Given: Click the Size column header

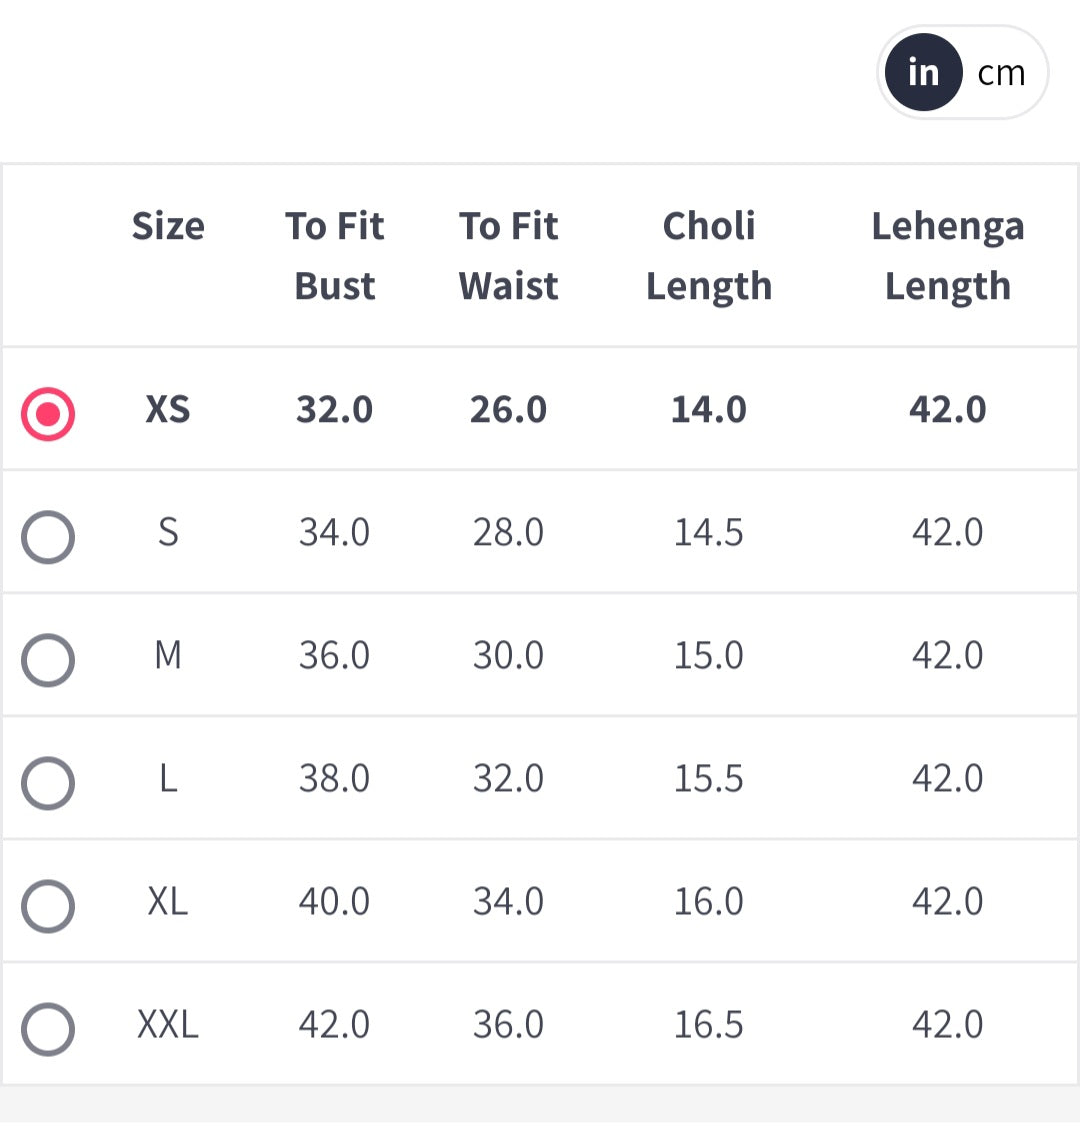Looking at the screenshot, I should click(x=168, y=226).
